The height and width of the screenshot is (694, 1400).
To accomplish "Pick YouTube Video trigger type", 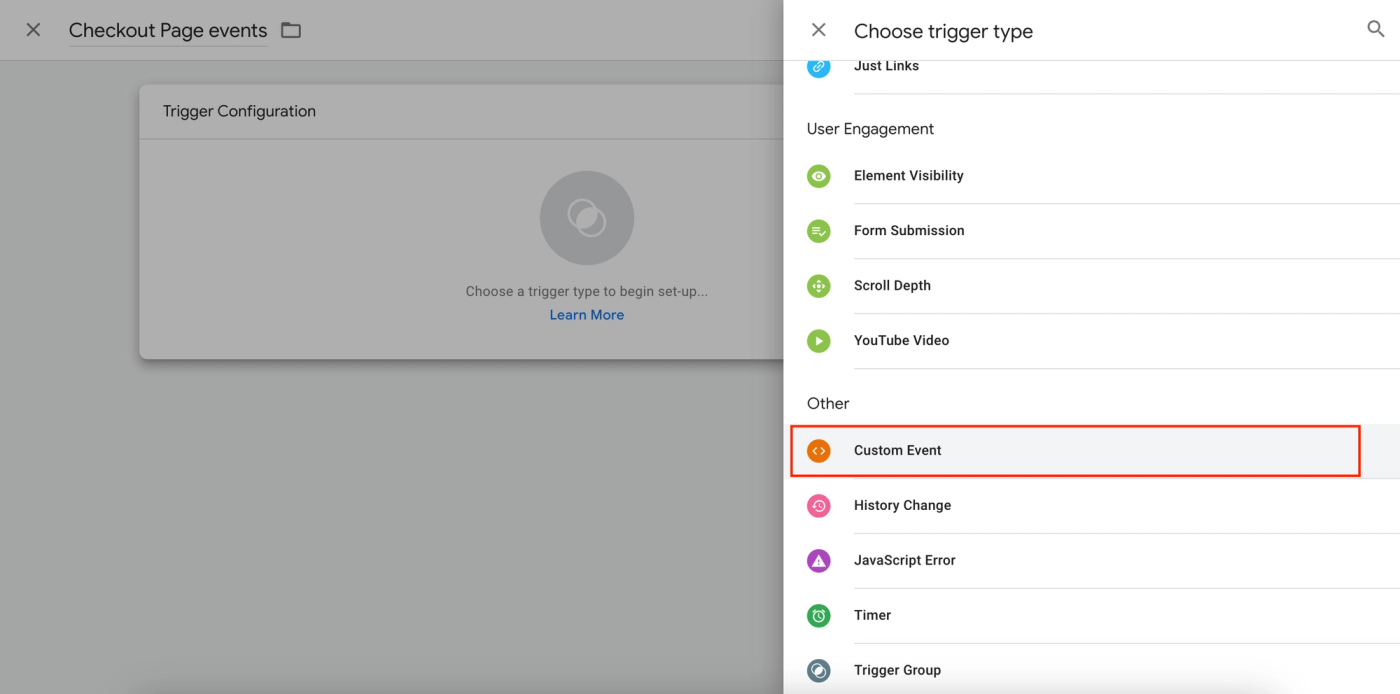I will click(1092, 341).
